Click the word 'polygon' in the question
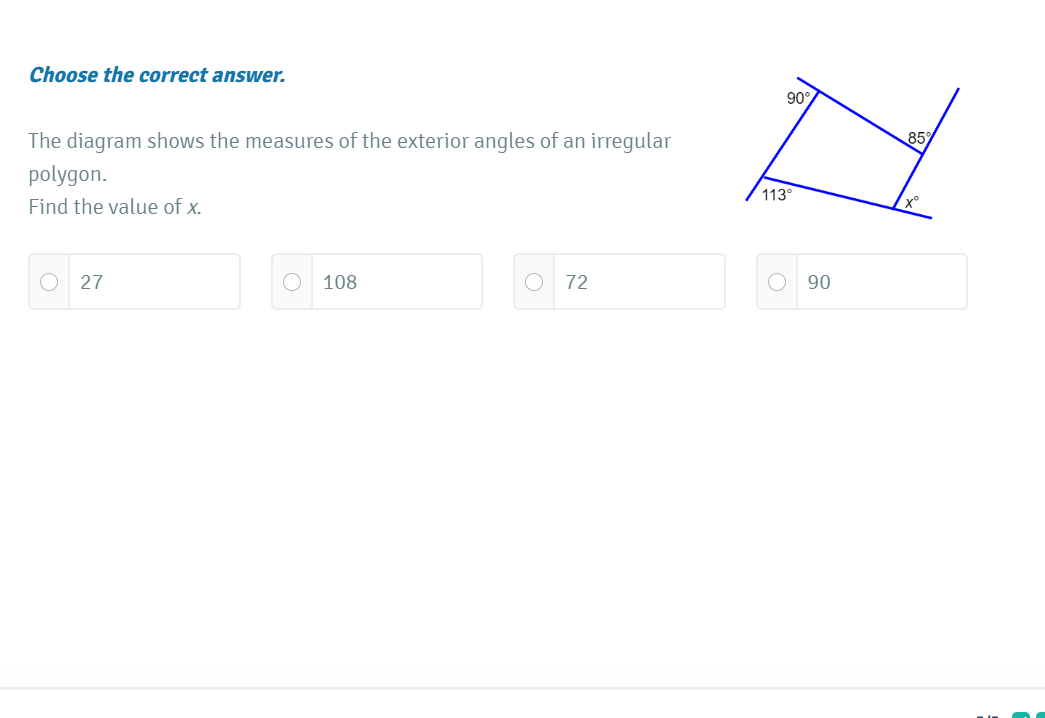The width and height of the screenshot is (1045, 718). coord(64,174)
